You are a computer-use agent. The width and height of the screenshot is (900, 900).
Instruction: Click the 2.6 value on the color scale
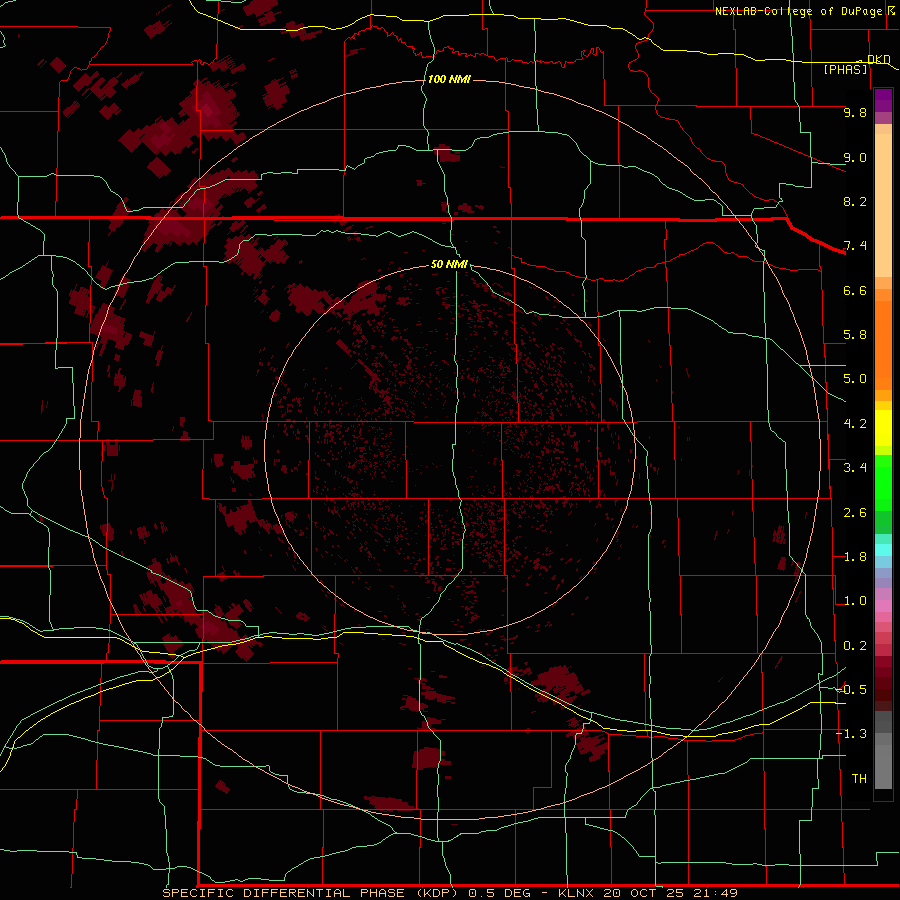coord(855,513)
